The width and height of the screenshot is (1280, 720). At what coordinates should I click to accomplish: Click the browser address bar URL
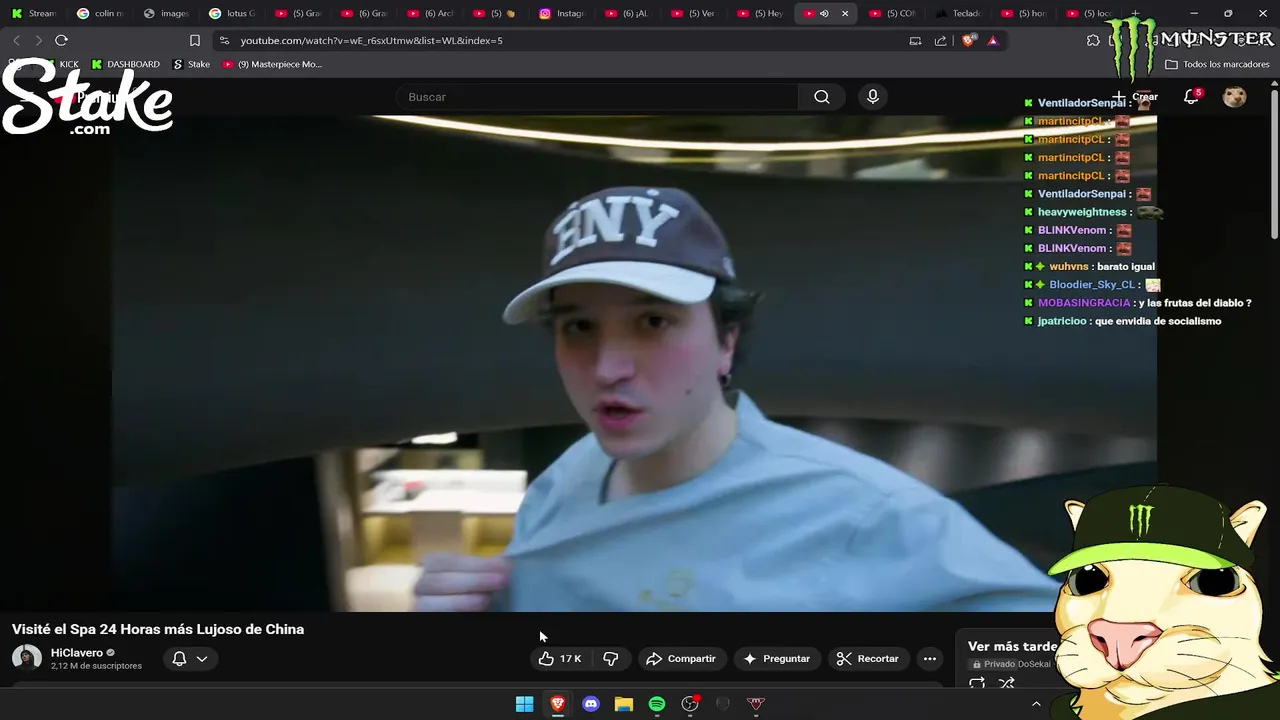coord(372,40)
